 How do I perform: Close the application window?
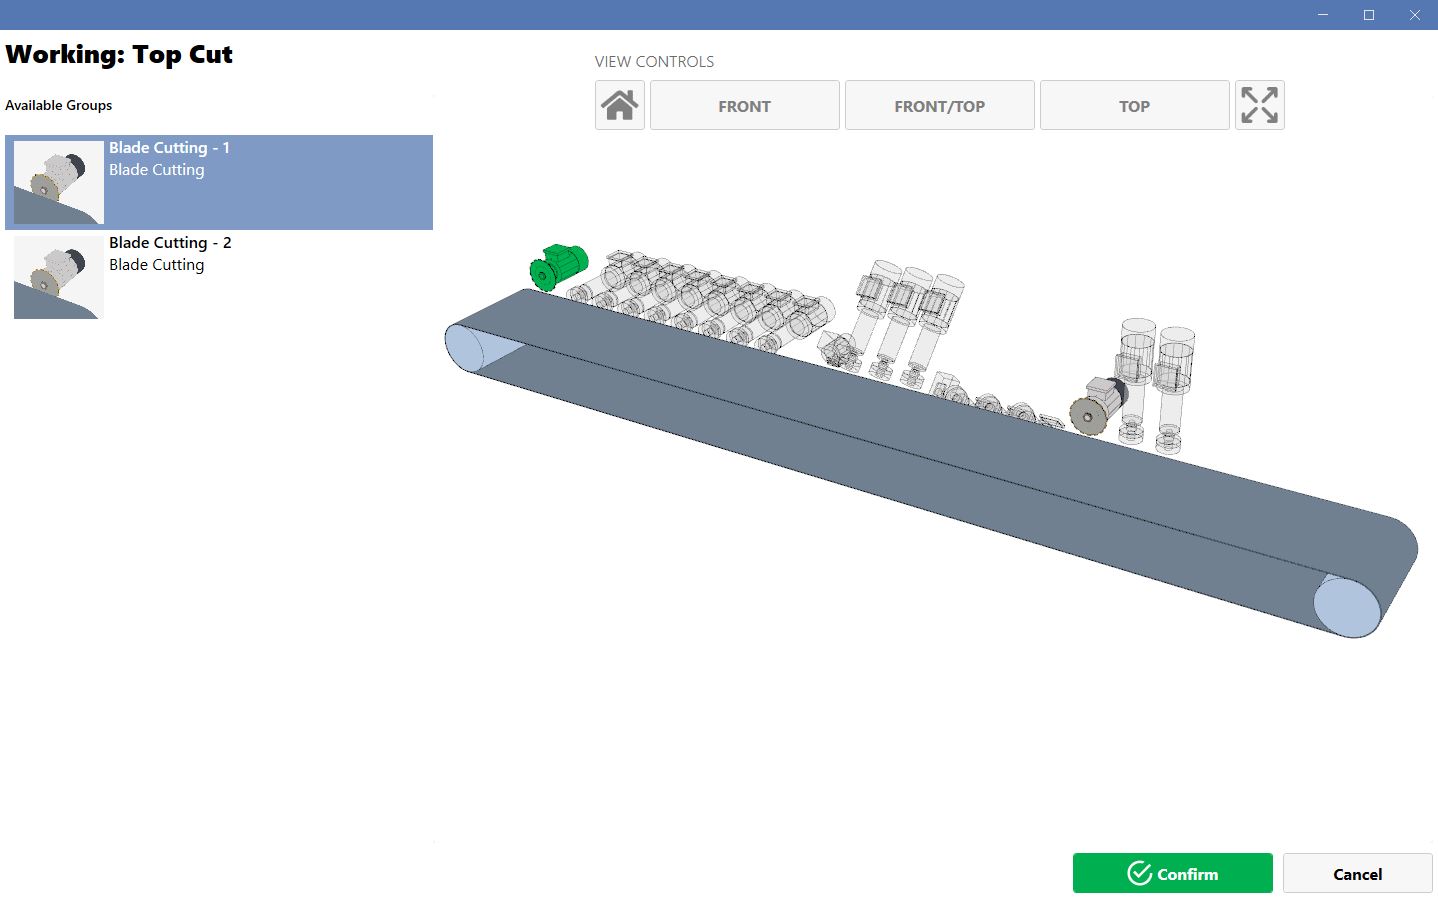[x=1415, y=15]
